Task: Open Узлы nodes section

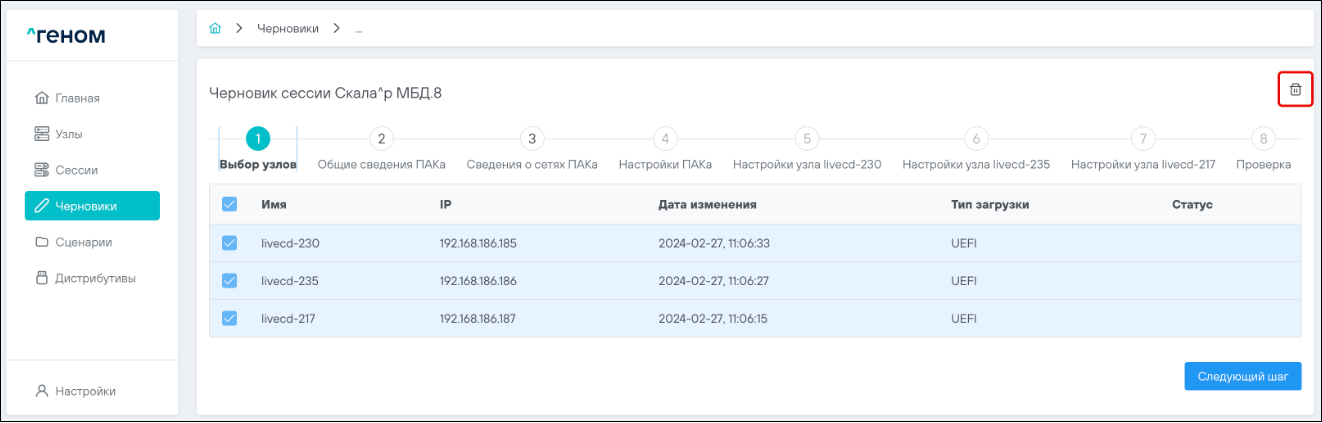Action: click(69, 134)
